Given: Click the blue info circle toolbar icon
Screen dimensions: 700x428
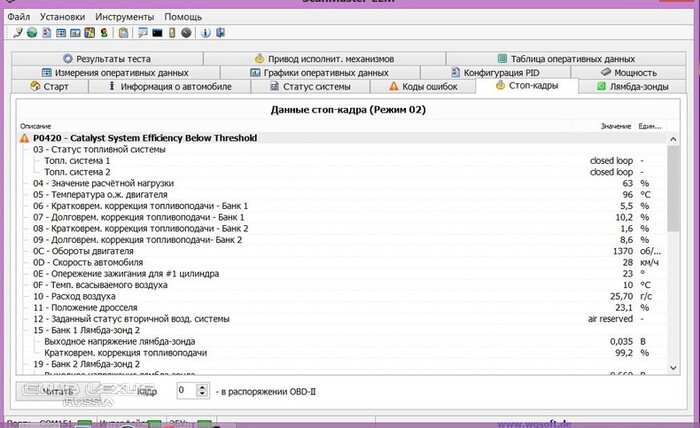Looking at the screenshot, I should click(205, 33).
